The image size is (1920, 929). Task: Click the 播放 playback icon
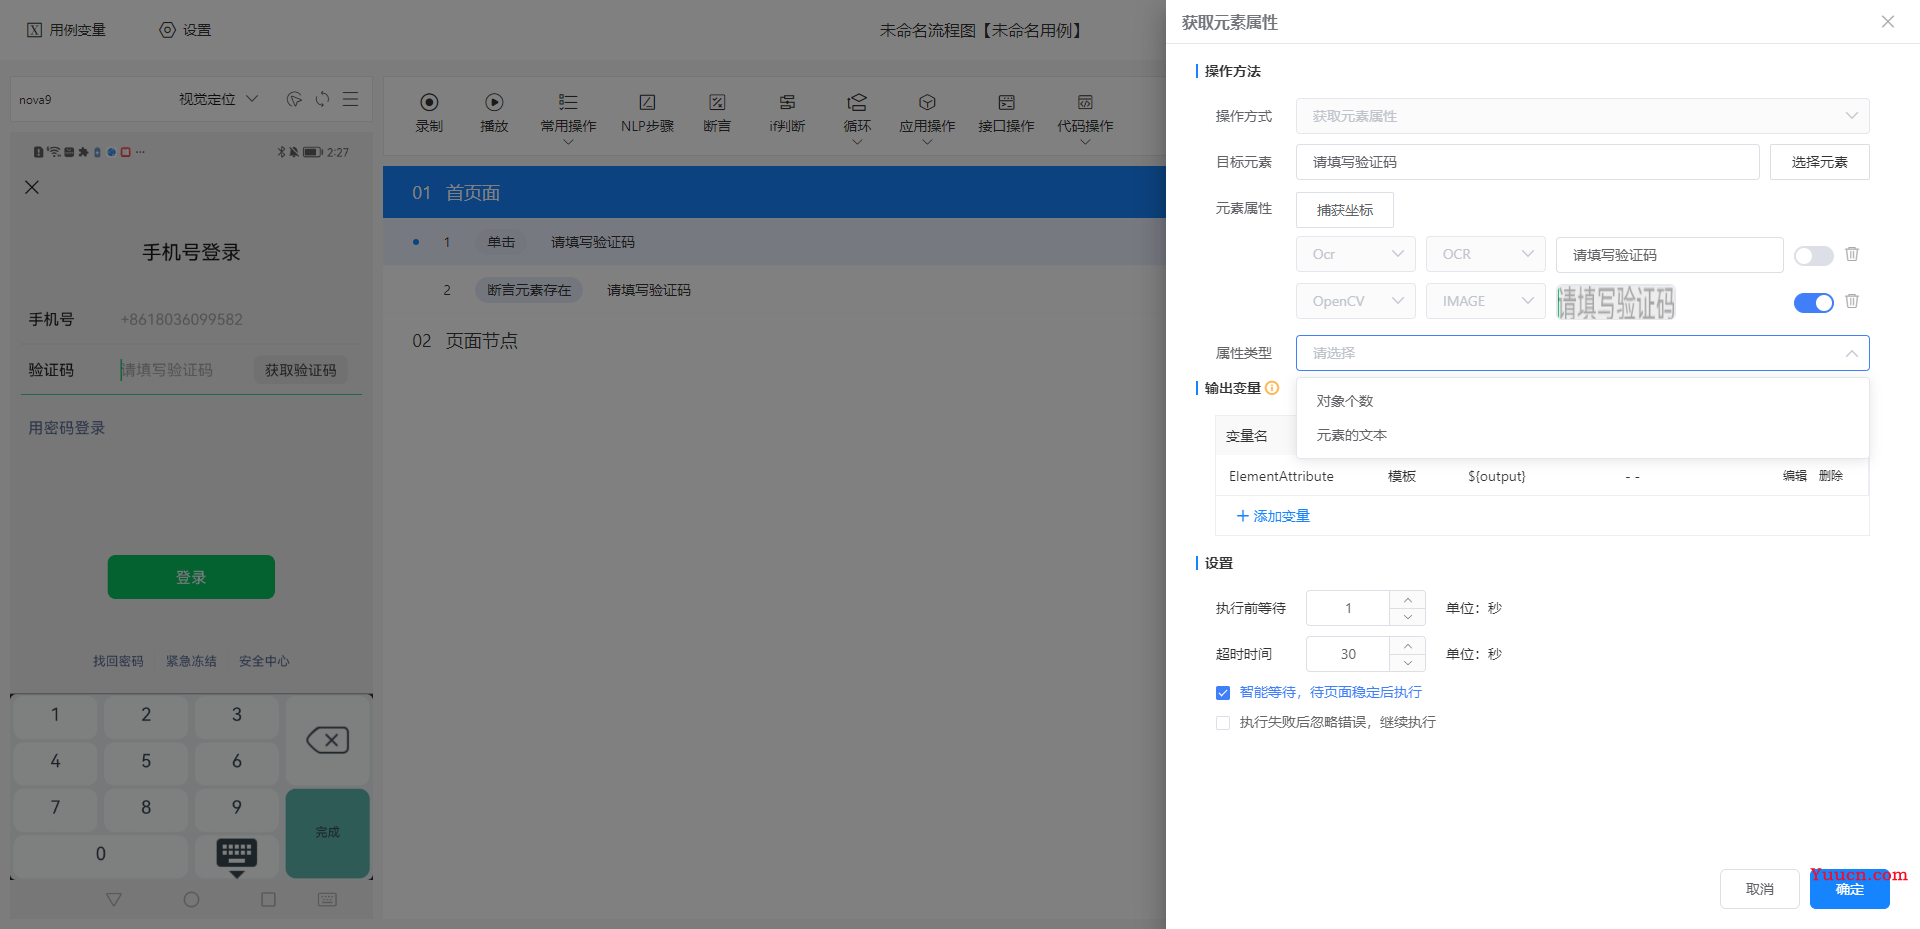tap(494, 102)
